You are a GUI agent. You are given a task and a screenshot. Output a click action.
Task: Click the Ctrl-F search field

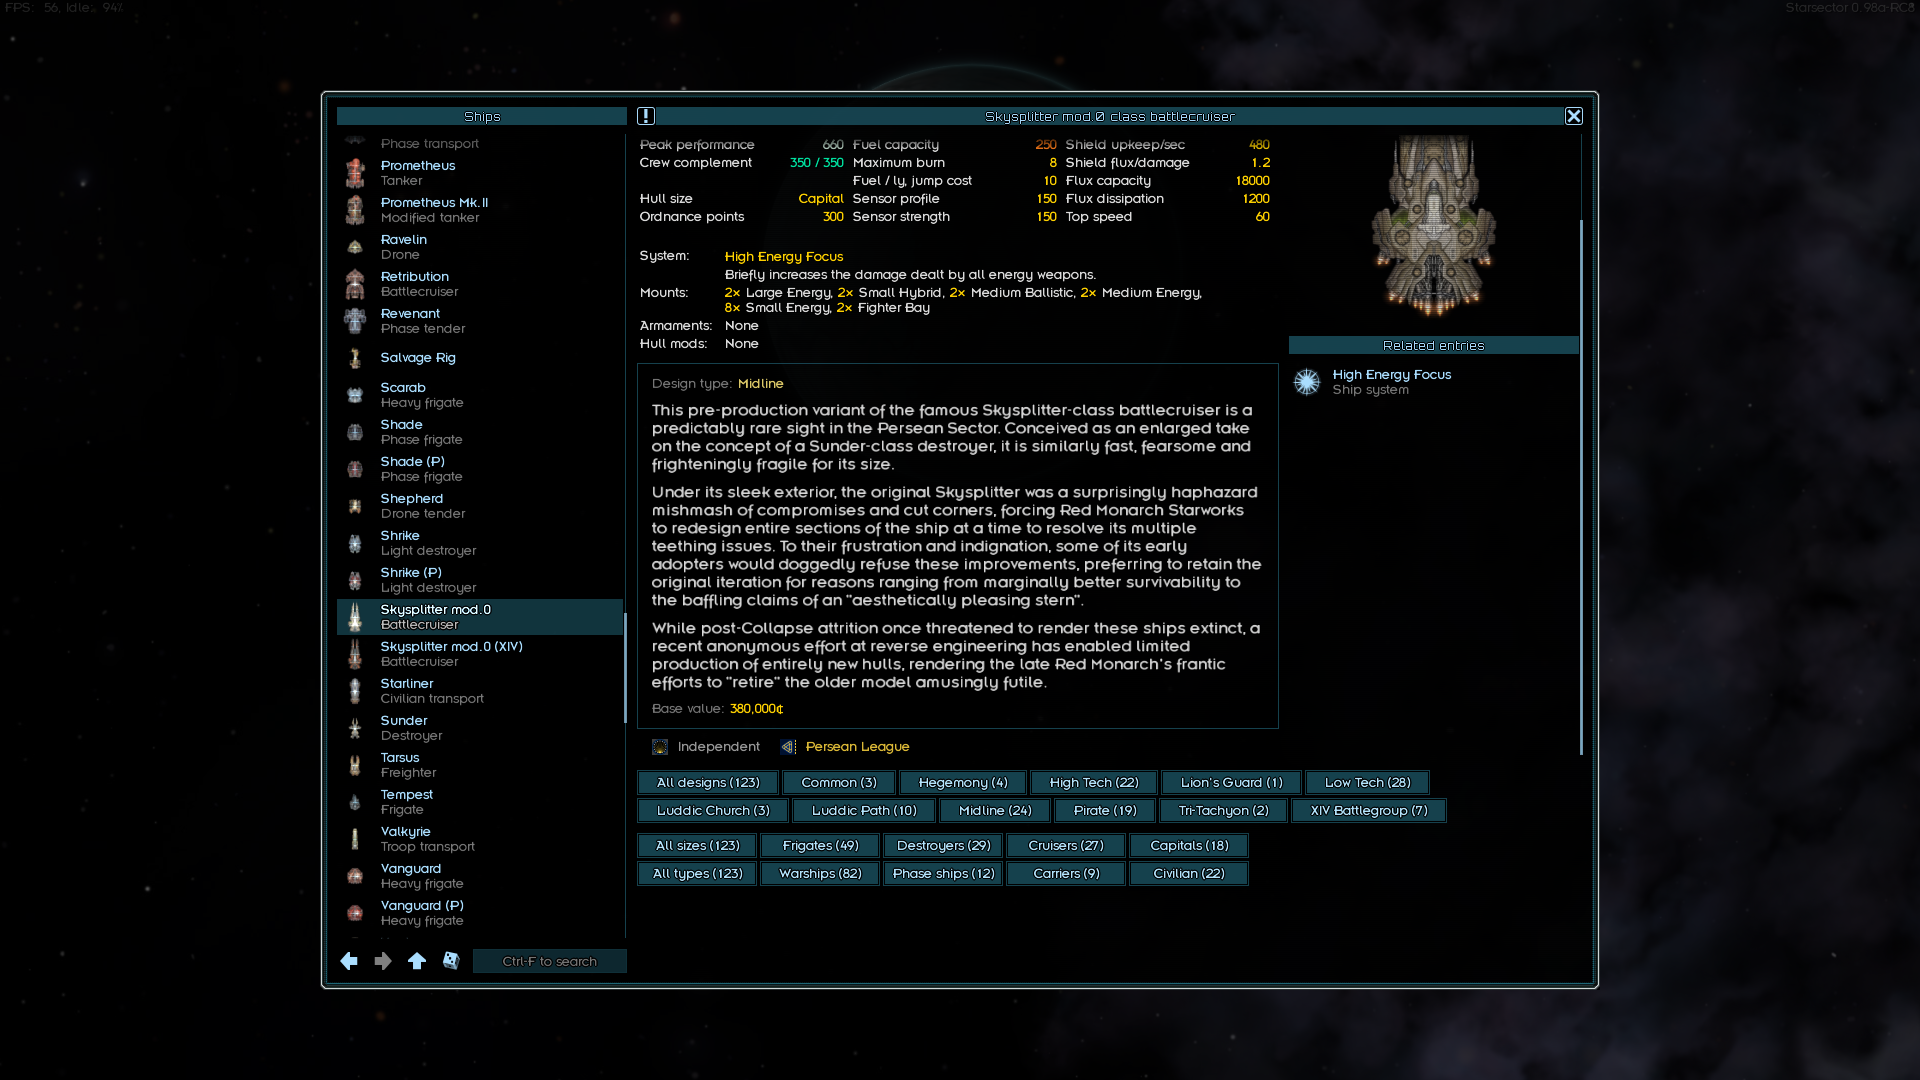click(549, 961)
